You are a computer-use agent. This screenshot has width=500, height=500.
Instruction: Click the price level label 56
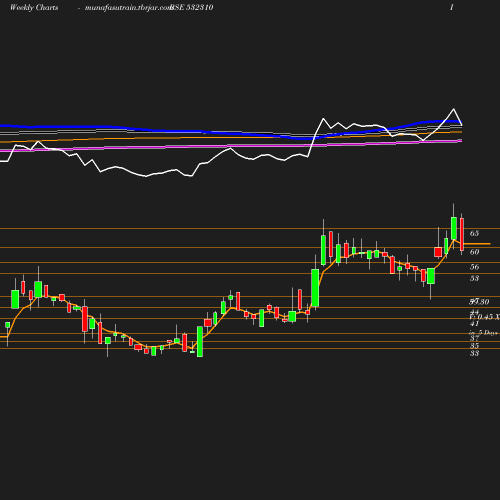point(474,267)
